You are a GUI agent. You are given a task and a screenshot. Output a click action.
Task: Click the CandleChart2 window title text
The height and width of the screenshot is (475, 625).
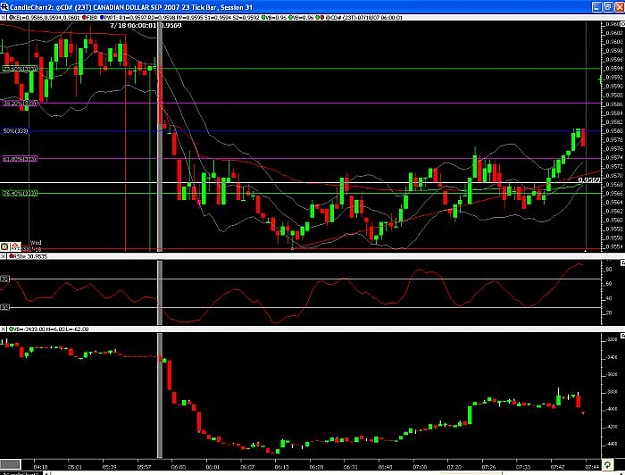click(131, 7)
